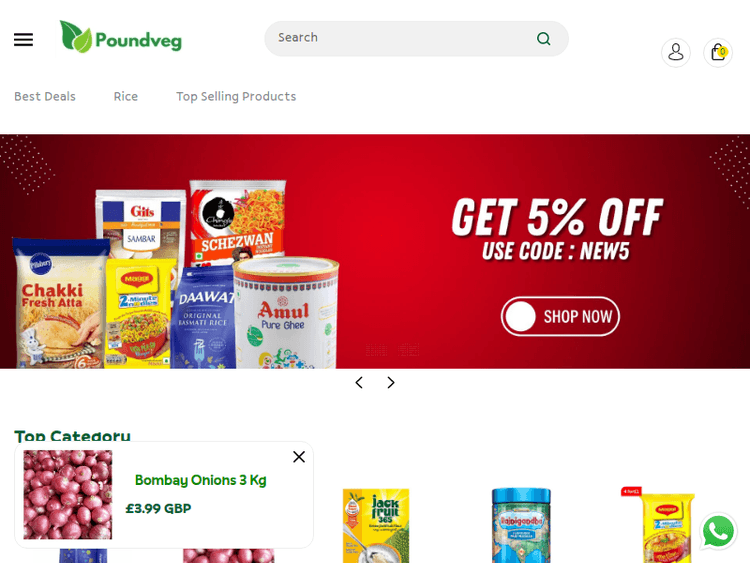The image size is (750, 563).
Task: Click the search magnifier icon
Action: (543, 38)
